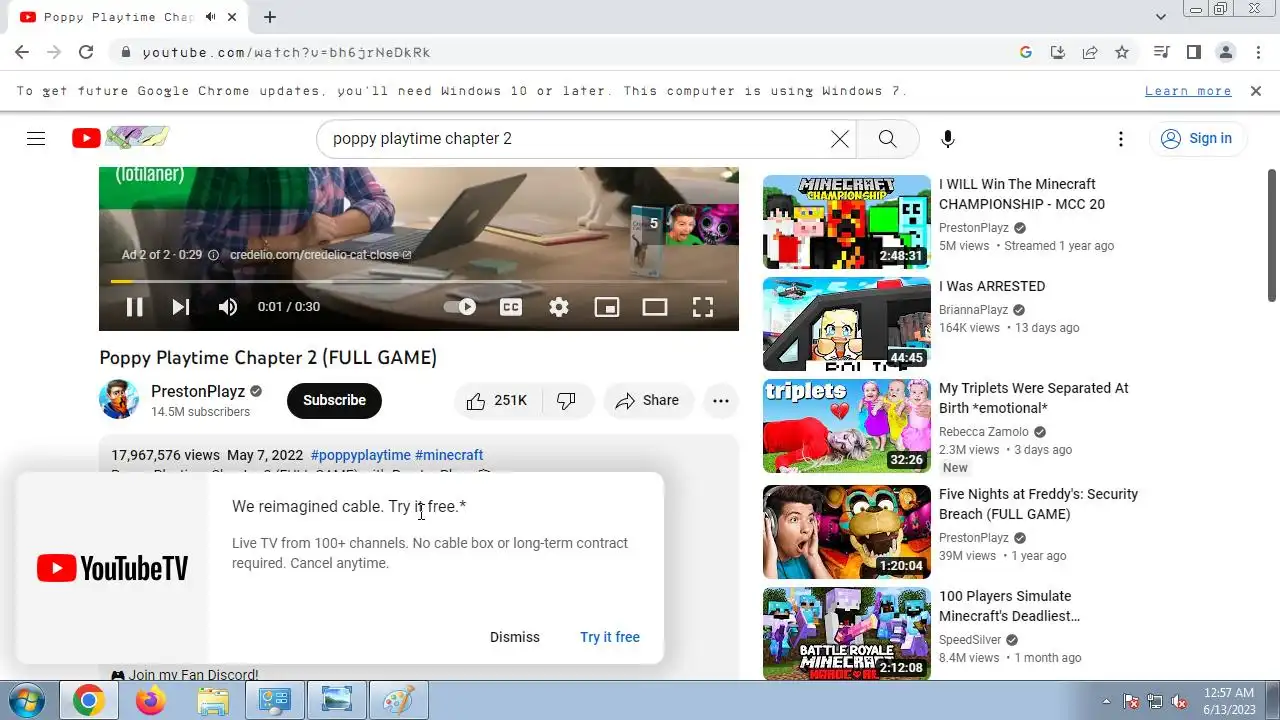
Task: Enable miniplayer mode
Action: (607, 307)
